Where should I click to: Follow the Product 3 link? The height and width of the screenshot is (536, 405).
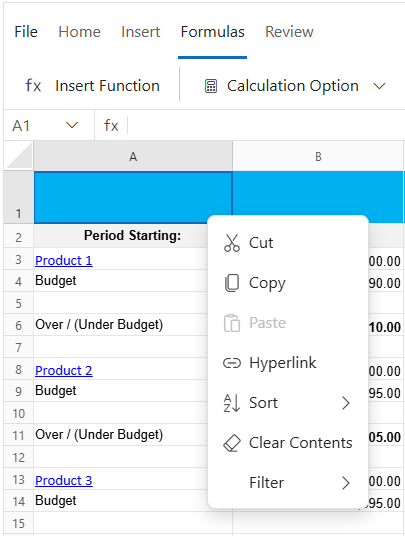tap(64, 481)
